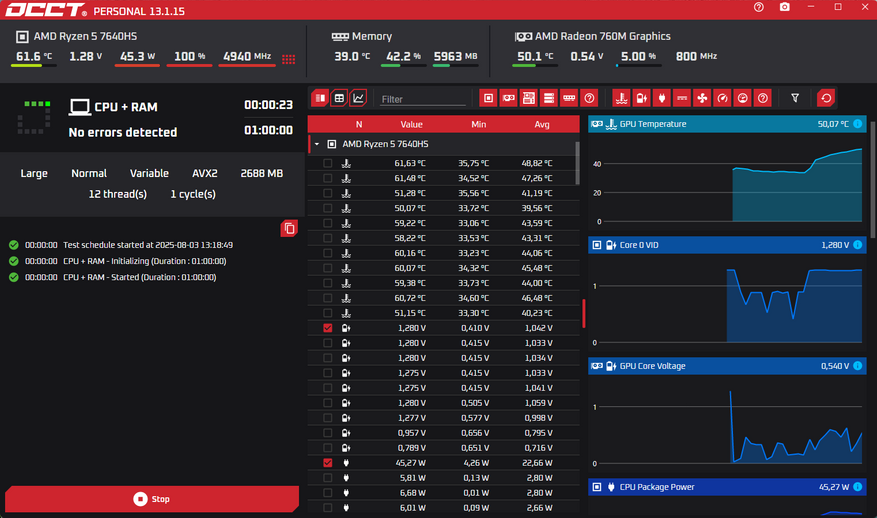
Task: Check the 59,22 °C temperature row
Action: coord(328,223)
